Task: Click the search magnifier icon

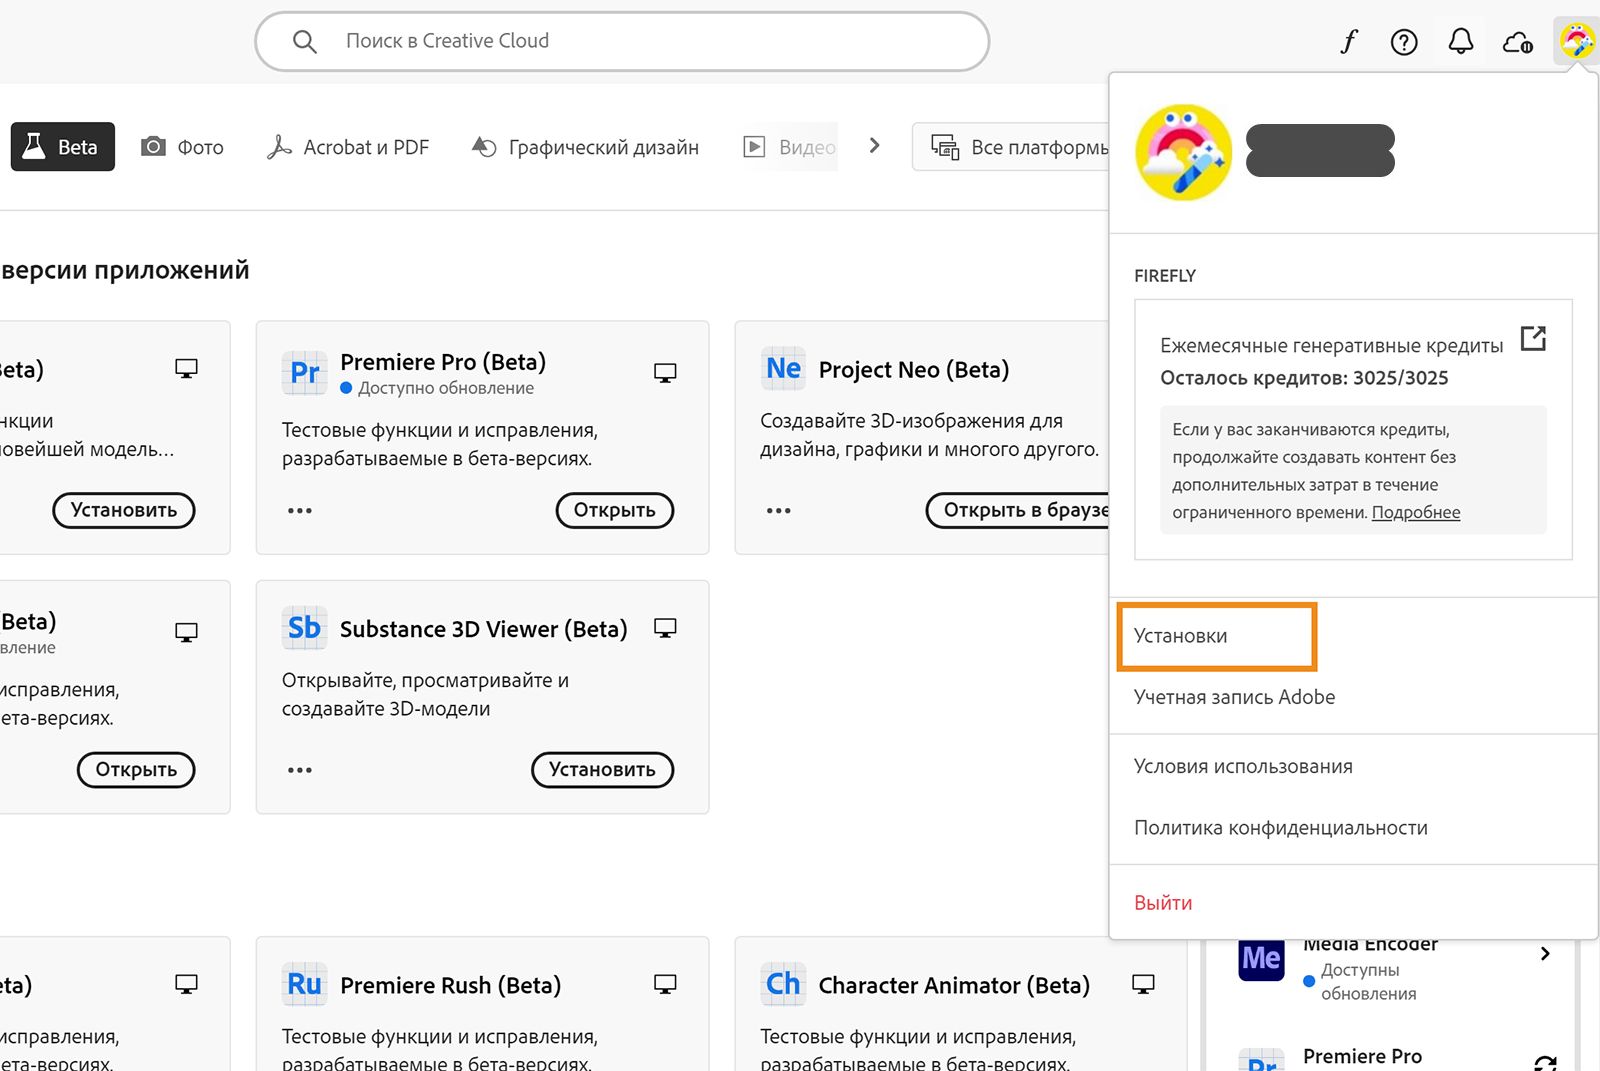Action: (304, 41)
